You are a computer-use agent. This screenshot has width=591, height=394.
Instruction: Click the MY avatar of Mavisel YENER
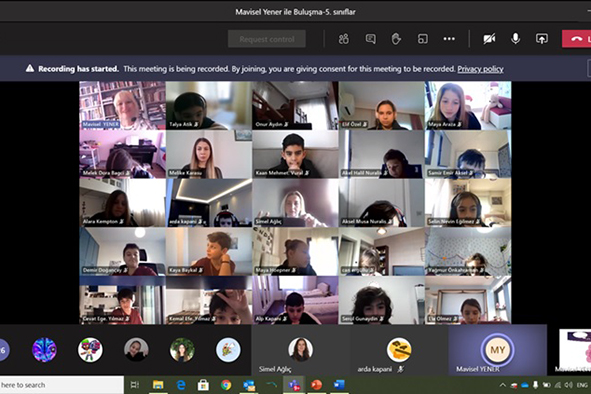[497, 350]
